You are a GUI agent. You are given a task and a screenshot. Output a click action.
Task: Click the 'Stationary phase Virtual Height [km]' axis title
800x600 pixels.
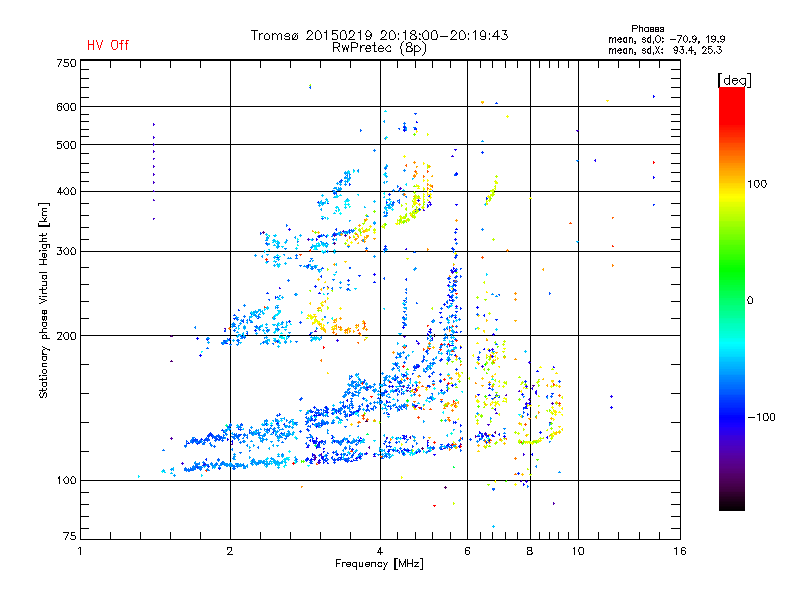(x=44, y=301)
